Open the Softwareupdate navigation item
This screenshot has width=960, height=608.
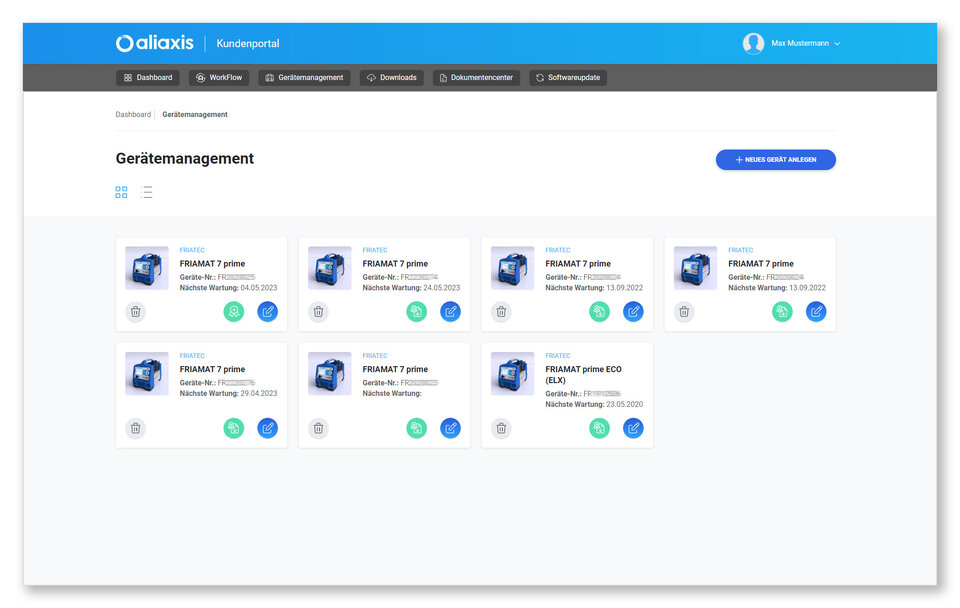point(568,78)
